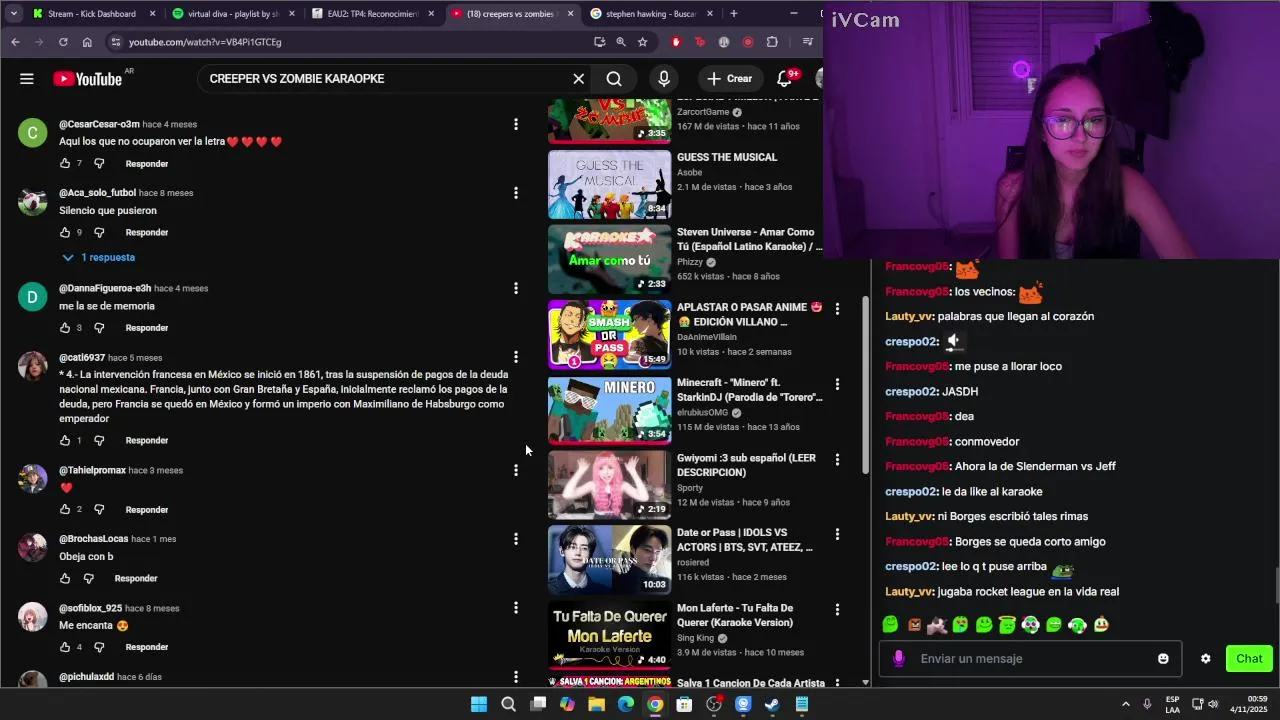Image resolution: width=1280 pixels, height=720 pixels.
Task: Switch to the 'stephen hawking' Google tab
Action: tap(649, 14)
